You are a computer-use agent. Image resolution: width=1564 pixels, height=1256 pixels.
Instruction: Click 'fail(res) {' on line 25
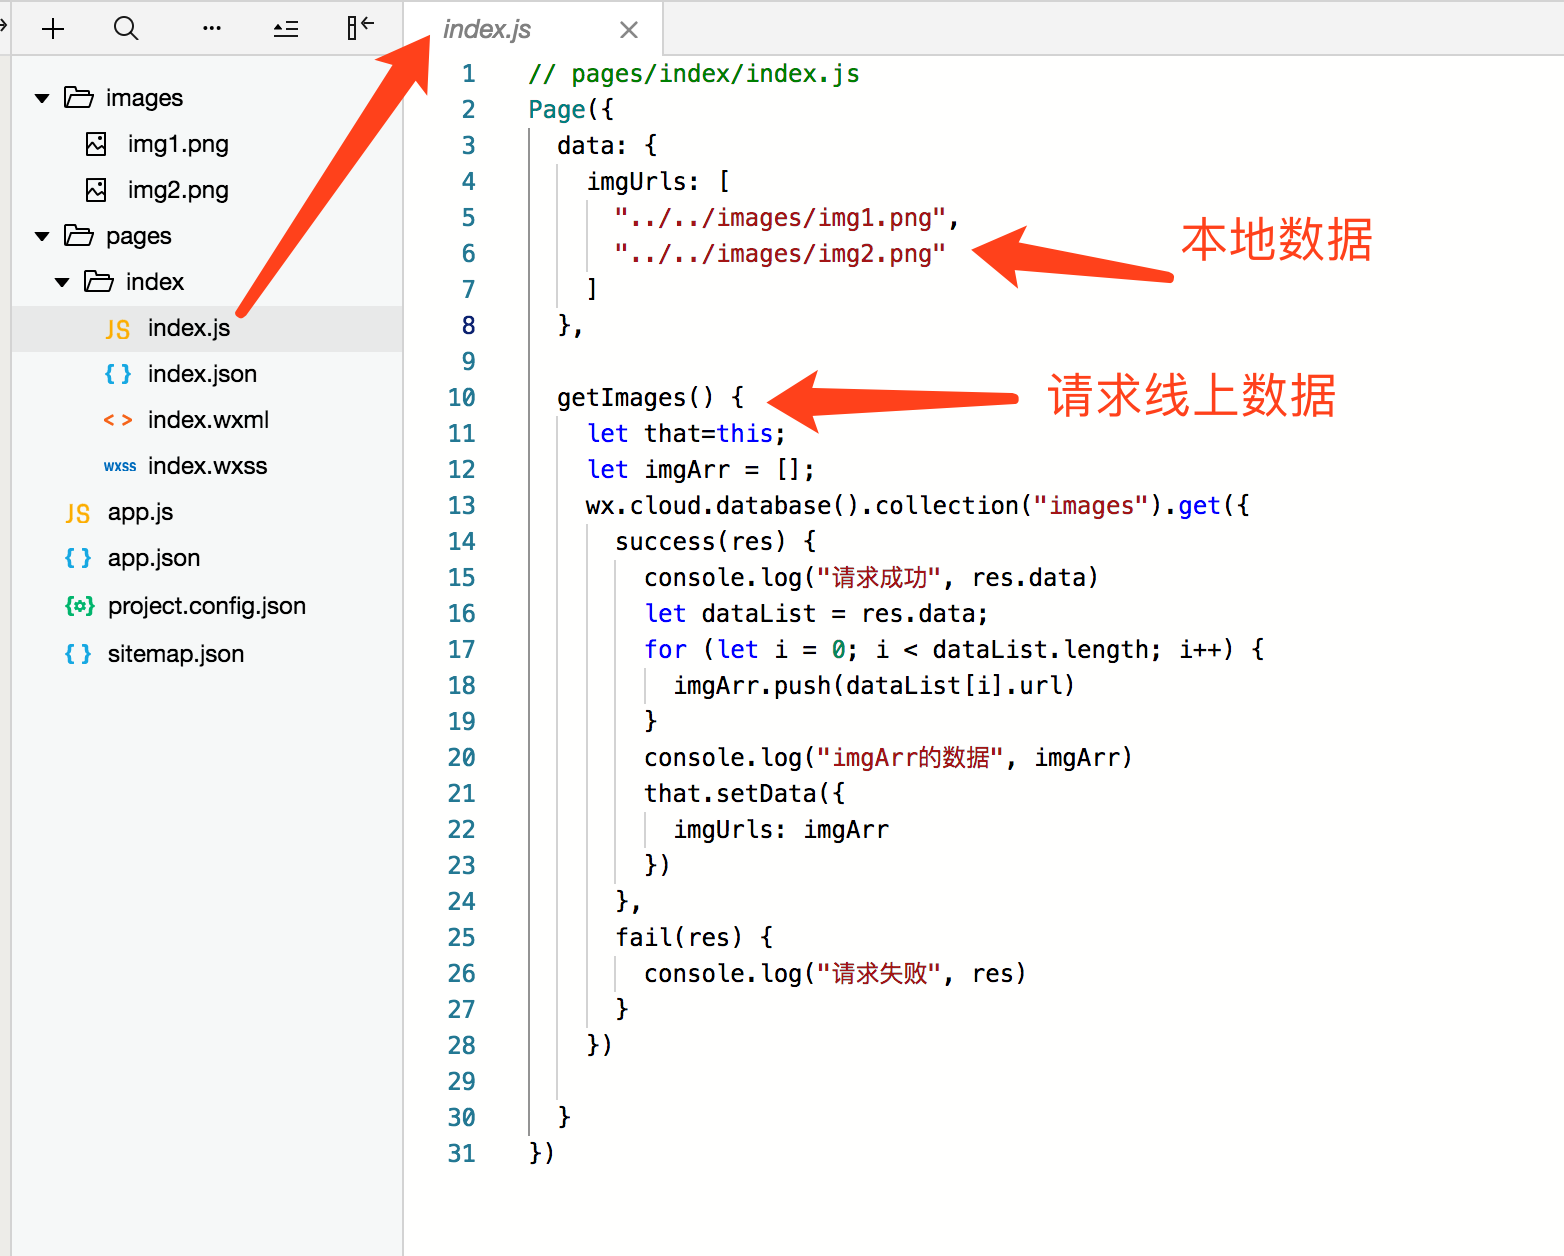point(694,938)
